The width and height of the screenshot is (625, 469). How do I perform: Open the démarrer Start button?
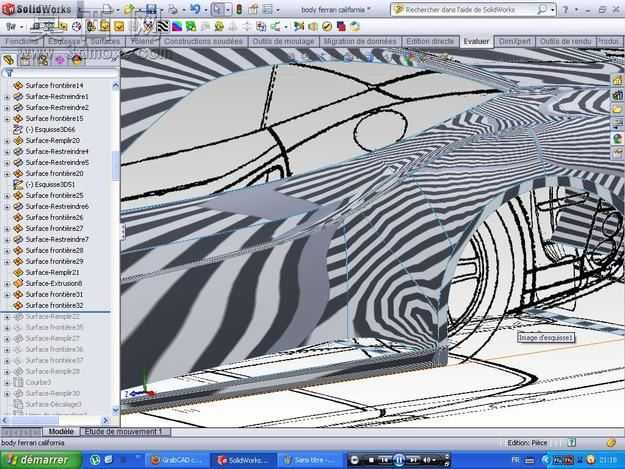click(40, 460)
